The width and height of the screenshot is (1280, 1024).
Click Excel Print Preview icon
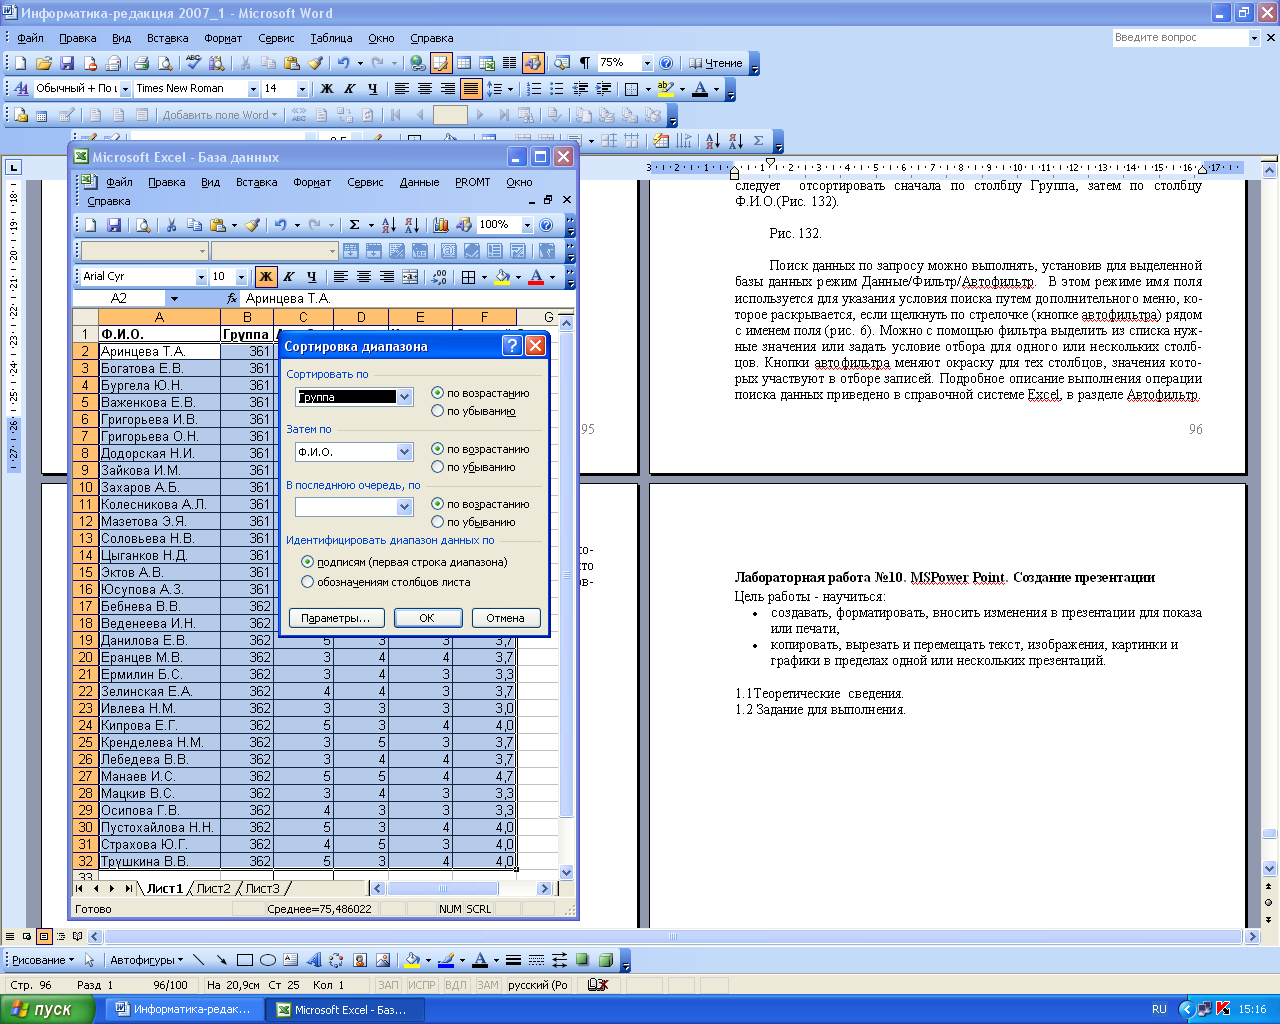[143, 225]
